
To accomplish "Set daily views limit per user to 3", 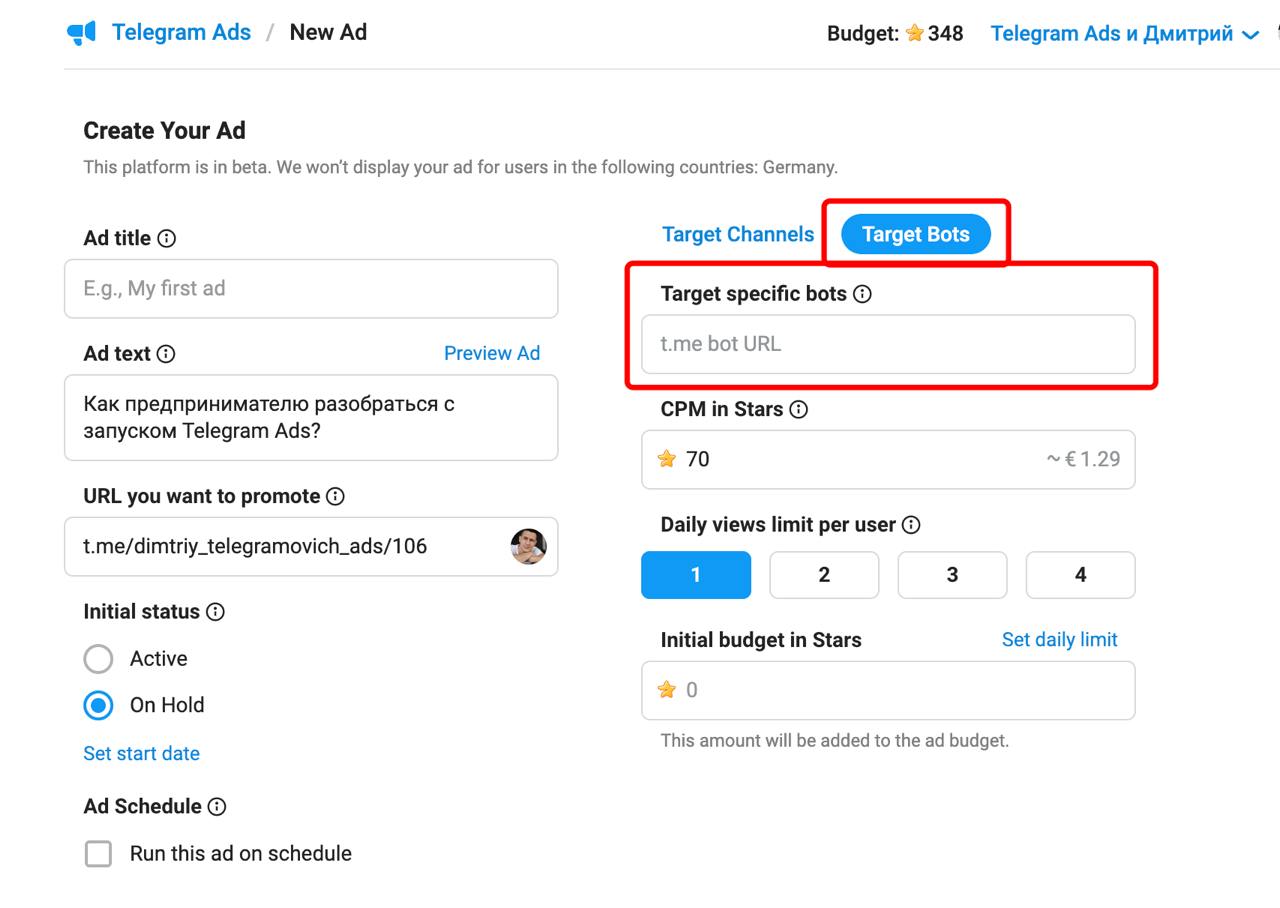I will pos(952,575).
